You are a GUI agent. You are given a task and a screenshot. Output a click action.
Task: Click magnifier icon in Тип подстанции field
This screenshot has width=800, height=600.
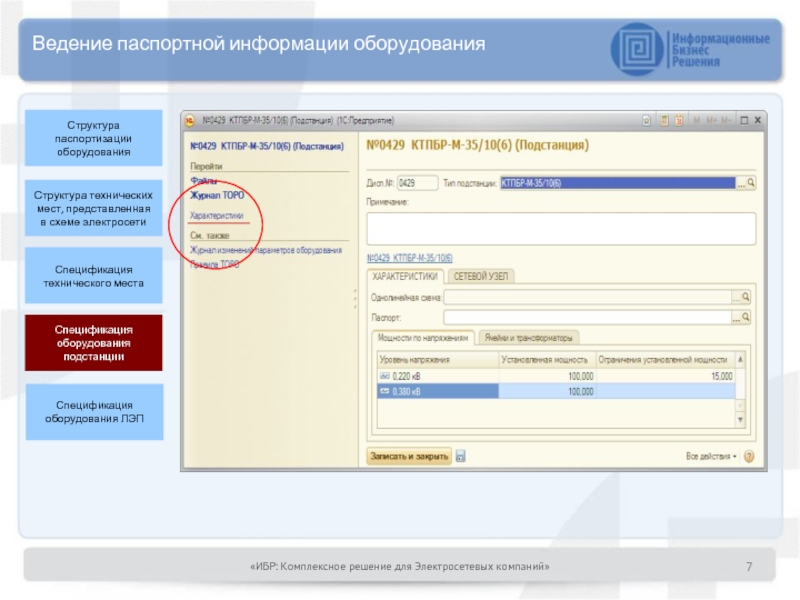click(x=750, y=183)
